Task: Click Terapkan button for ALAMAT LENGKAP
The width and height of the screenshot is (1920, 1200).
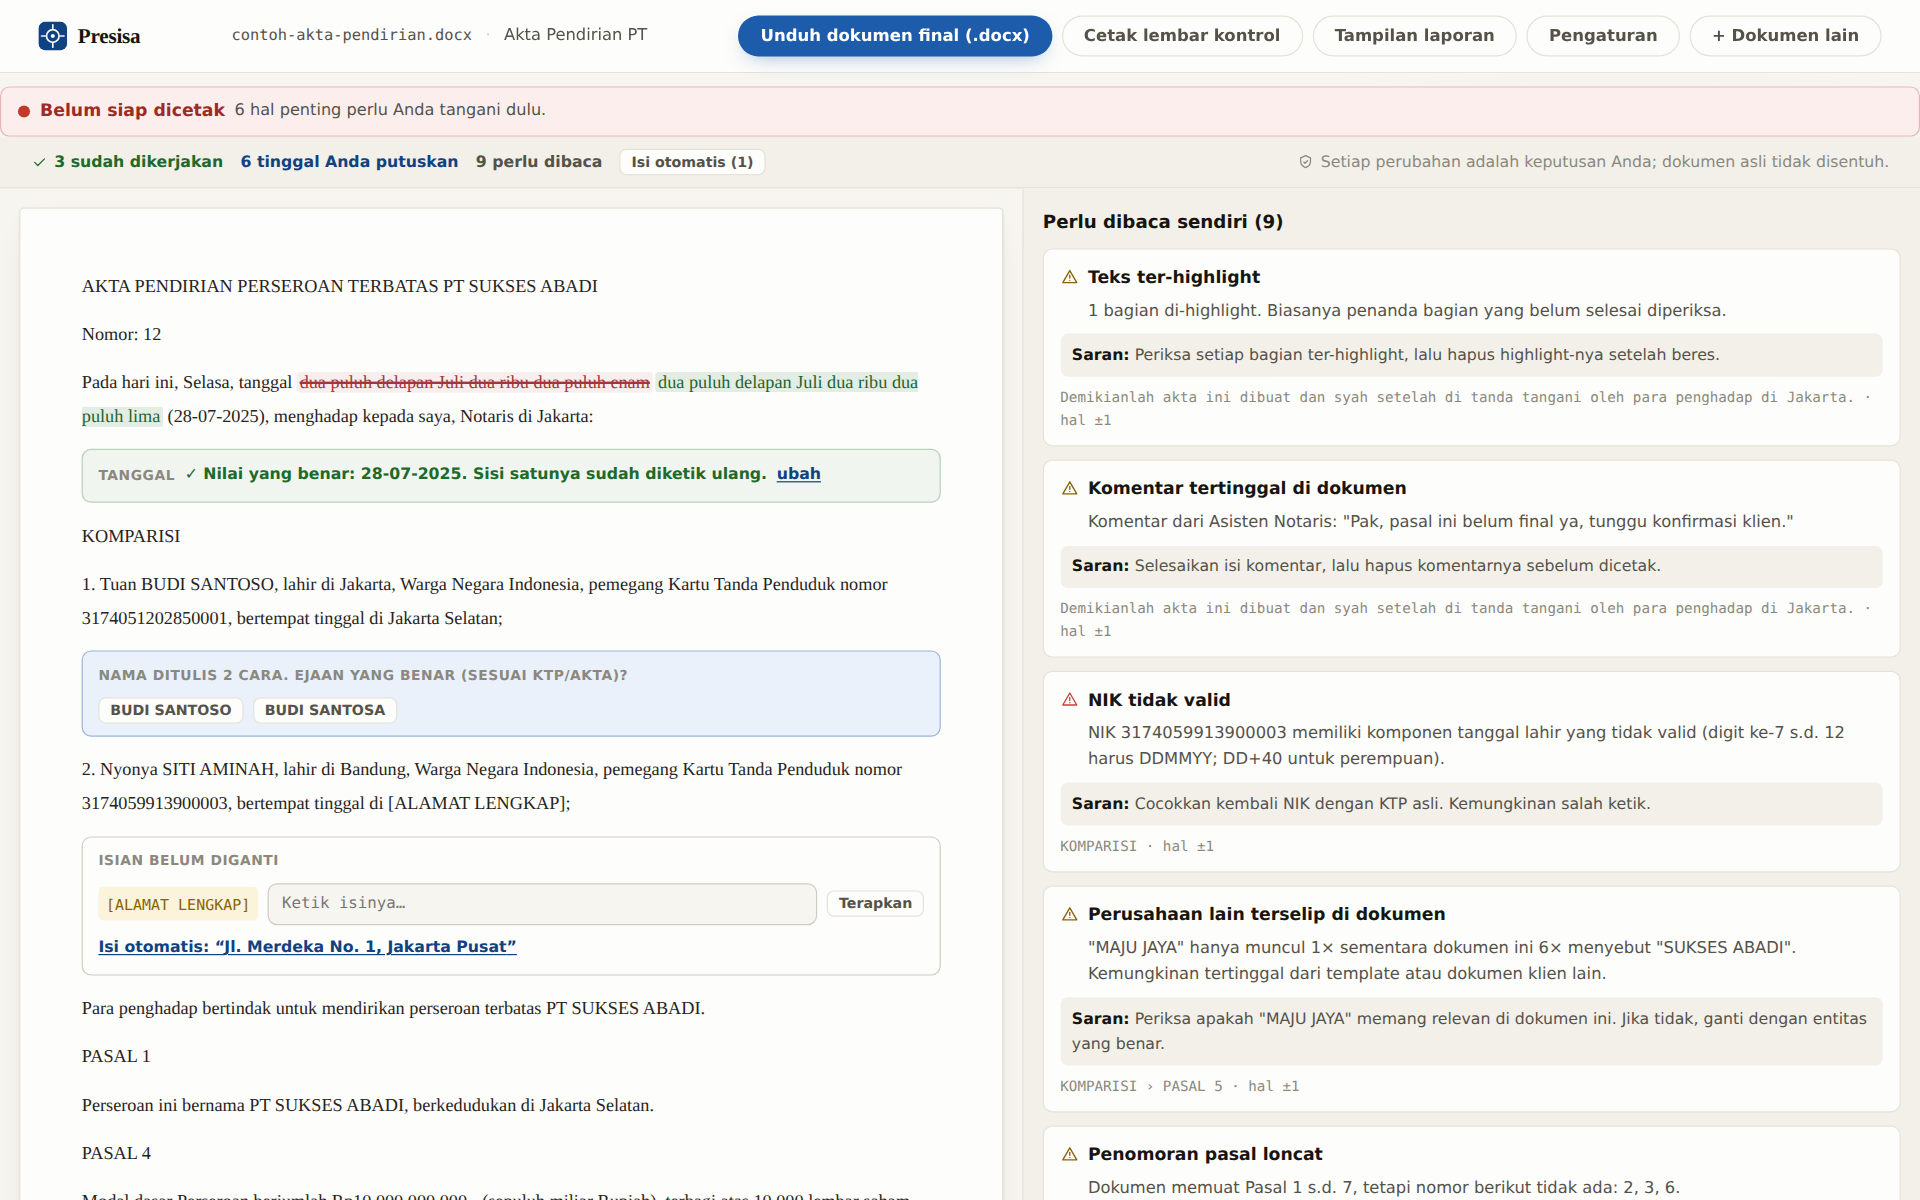Action: coord(875,903)
